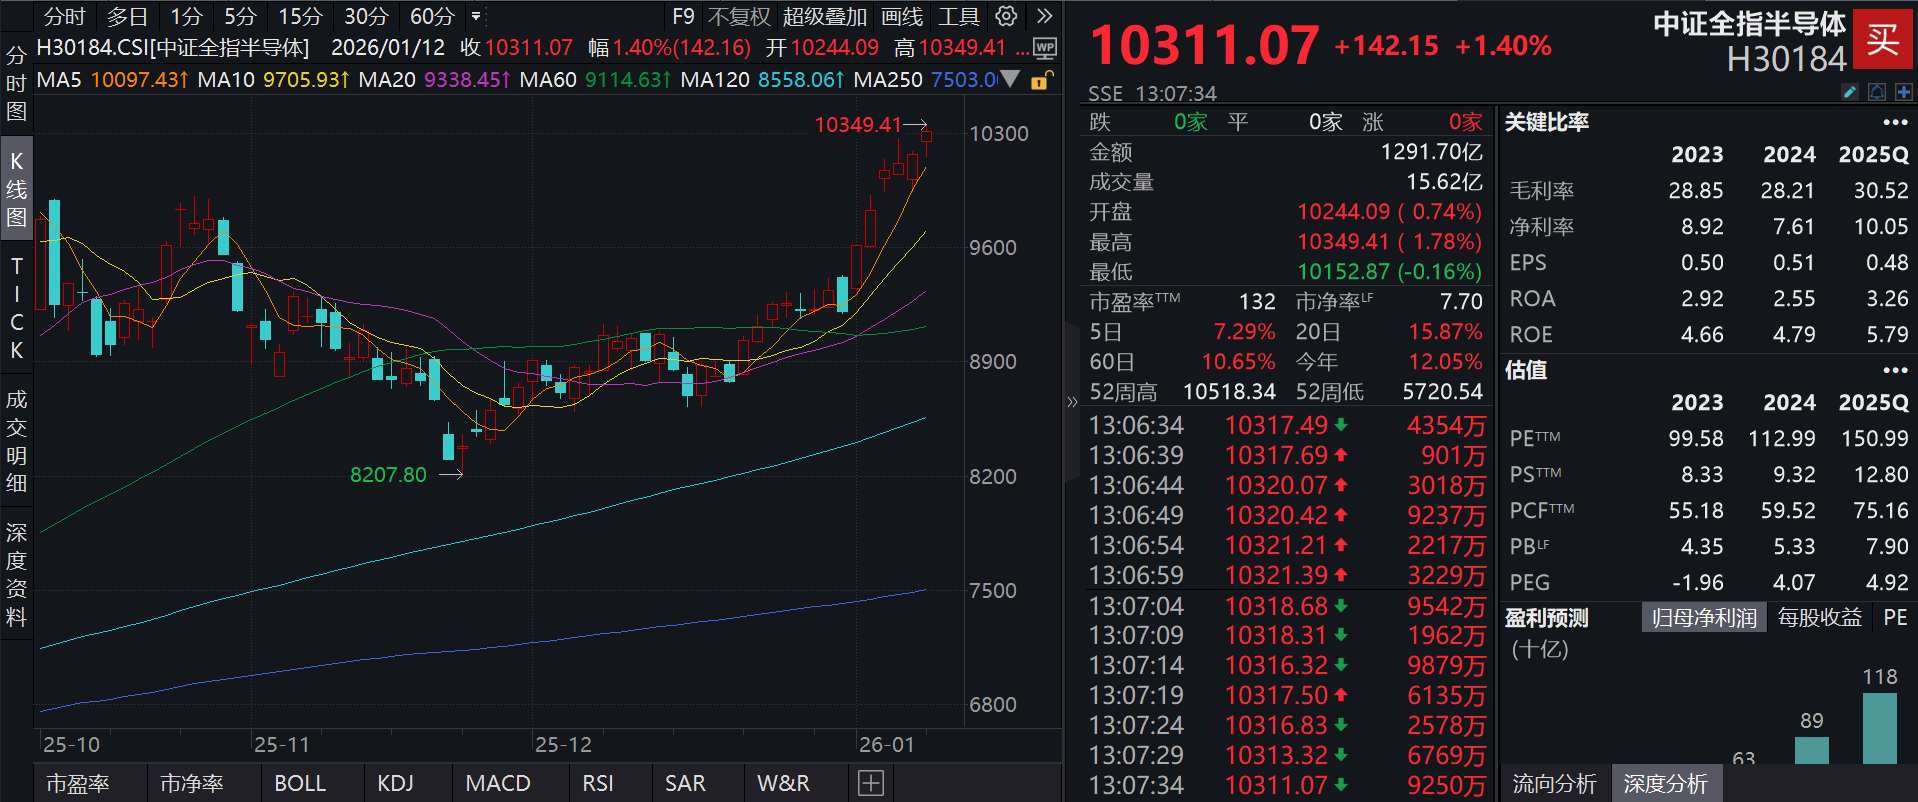Switch to 分时图 view tab

click(x=16, y=83)
